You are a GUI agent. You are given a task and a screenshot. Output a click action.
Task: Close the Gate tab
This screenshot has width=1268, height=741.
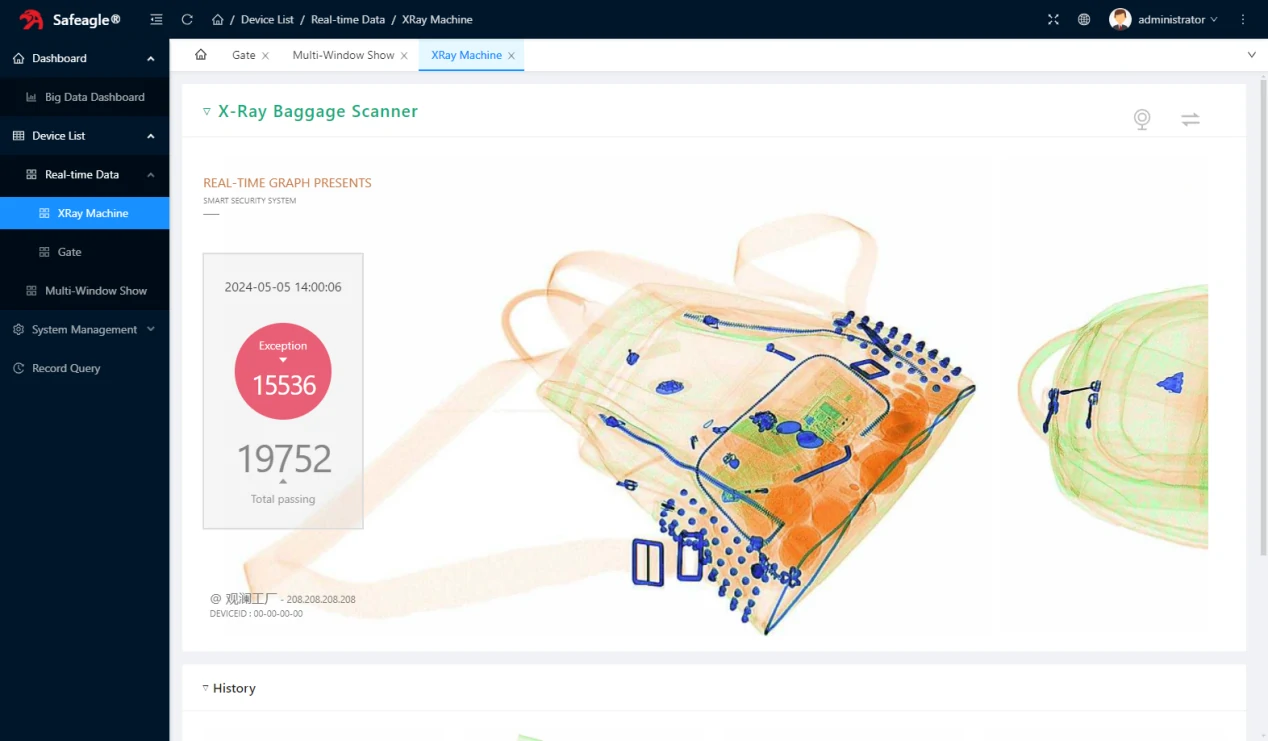pos(265,56)
